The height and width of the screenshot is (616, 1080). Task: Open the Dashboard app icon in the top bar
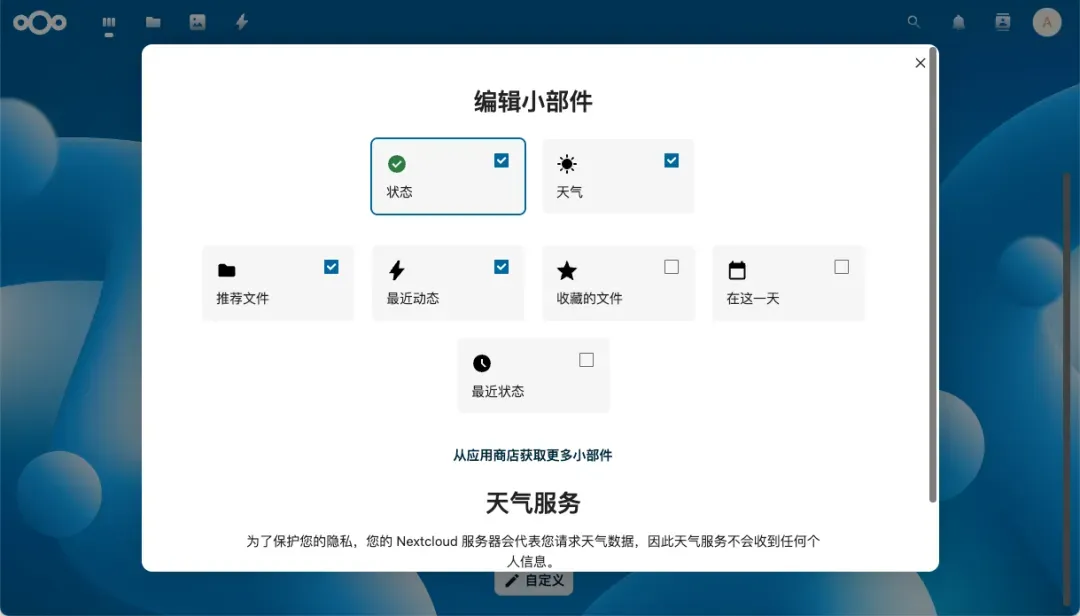pyautogui.click(x=109, y=23)
